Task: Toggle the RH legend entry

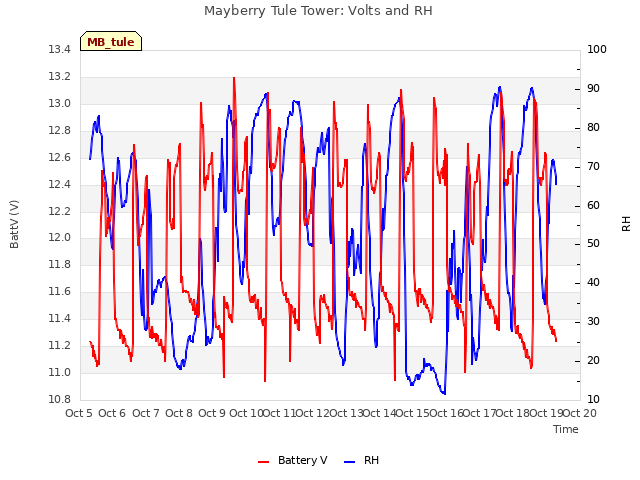Action: [361, 460]
